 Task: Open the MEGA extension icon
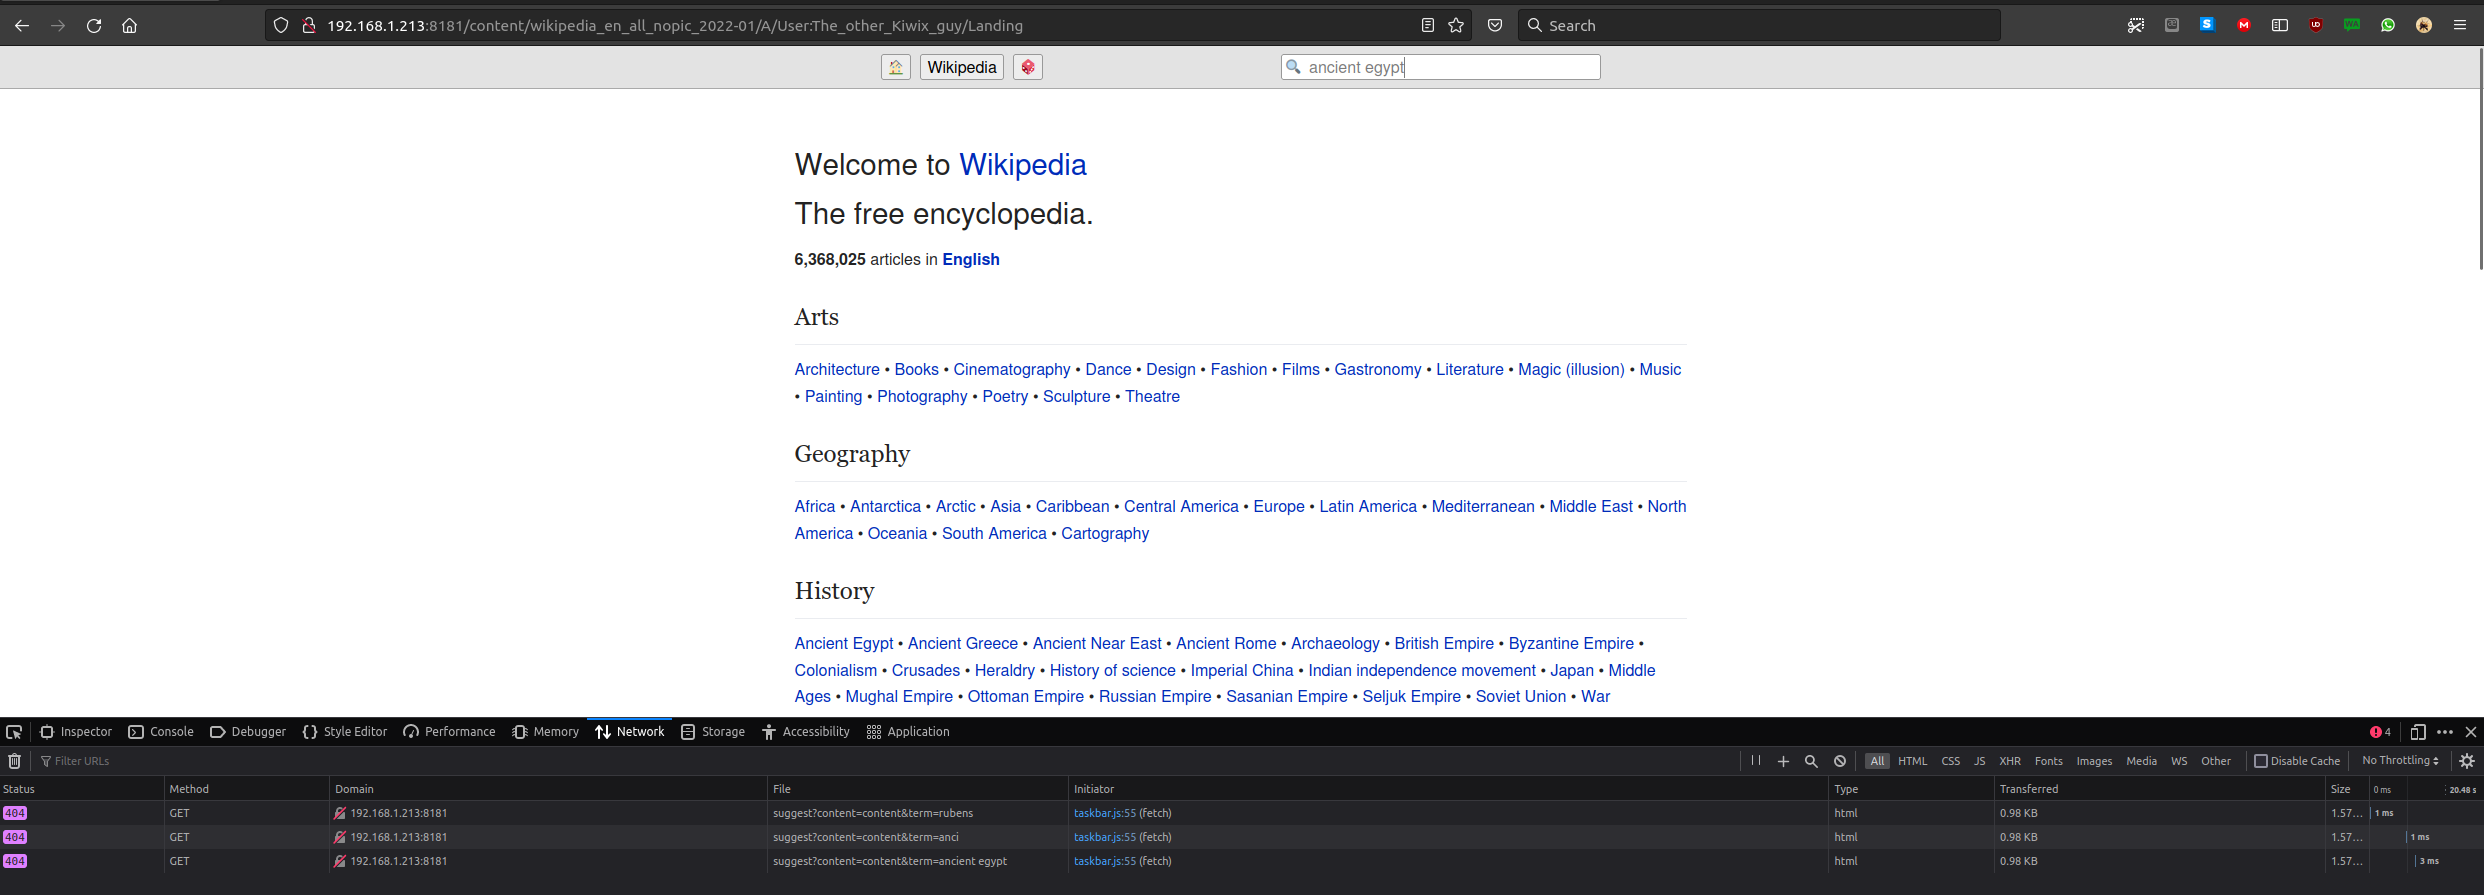pos(2244,26)
